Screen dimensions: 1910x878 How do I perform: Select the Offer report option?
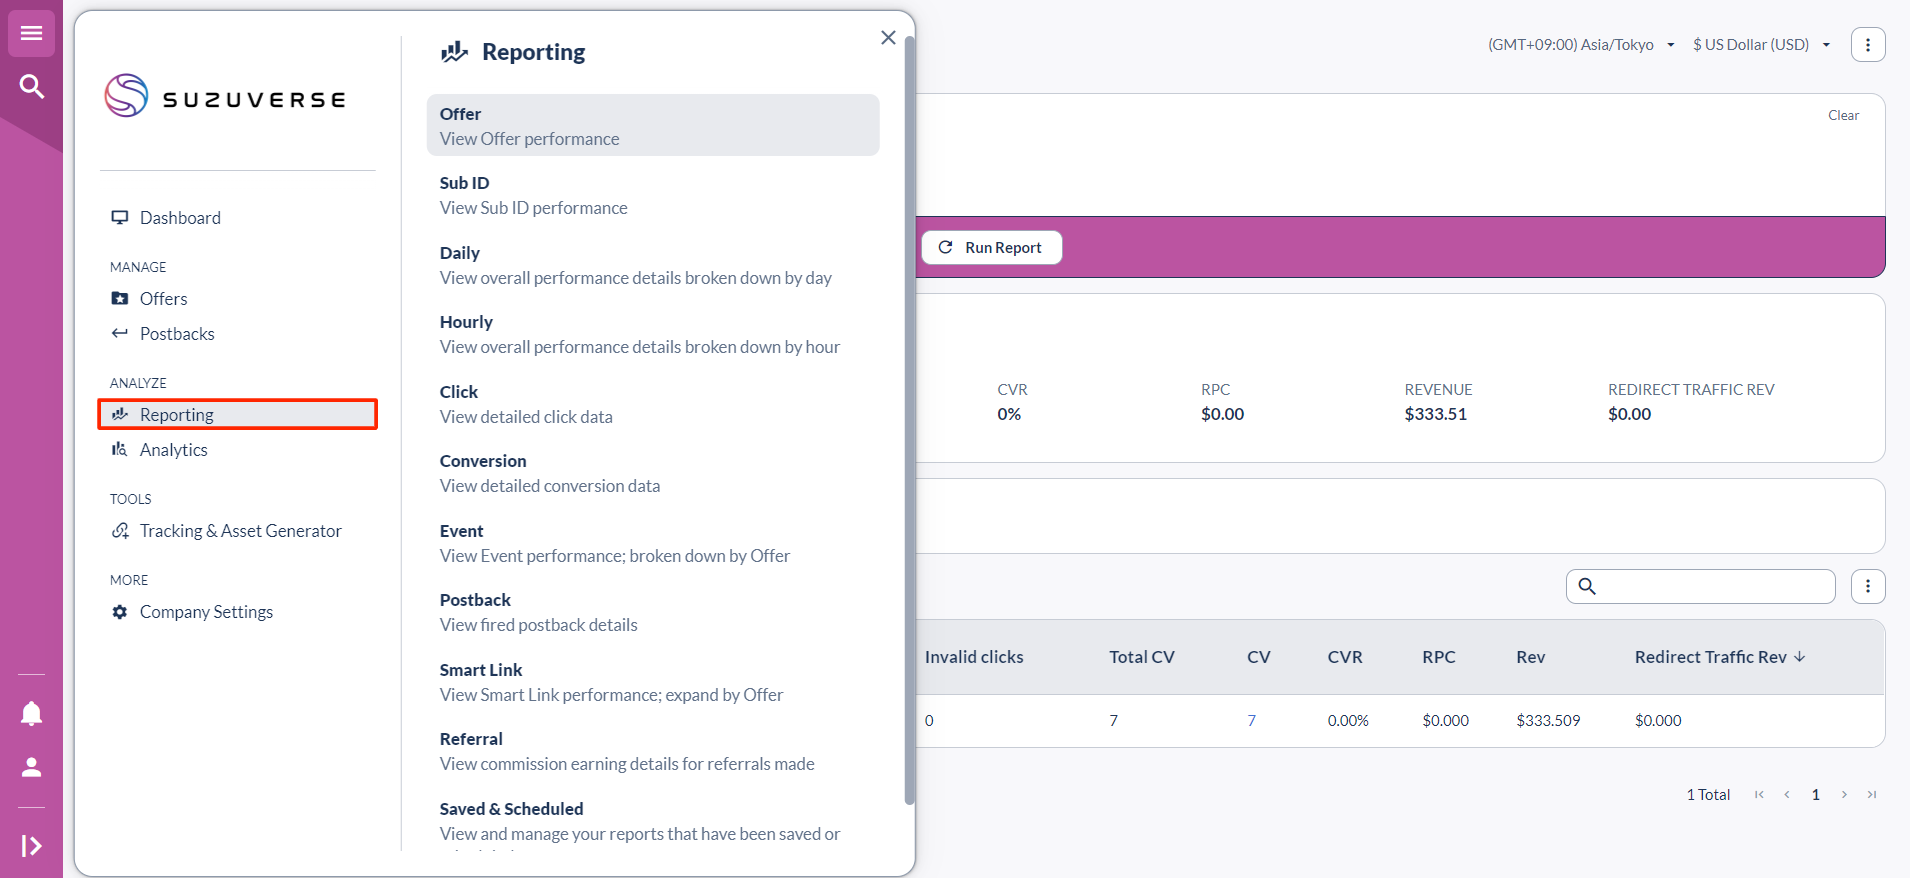652,126
